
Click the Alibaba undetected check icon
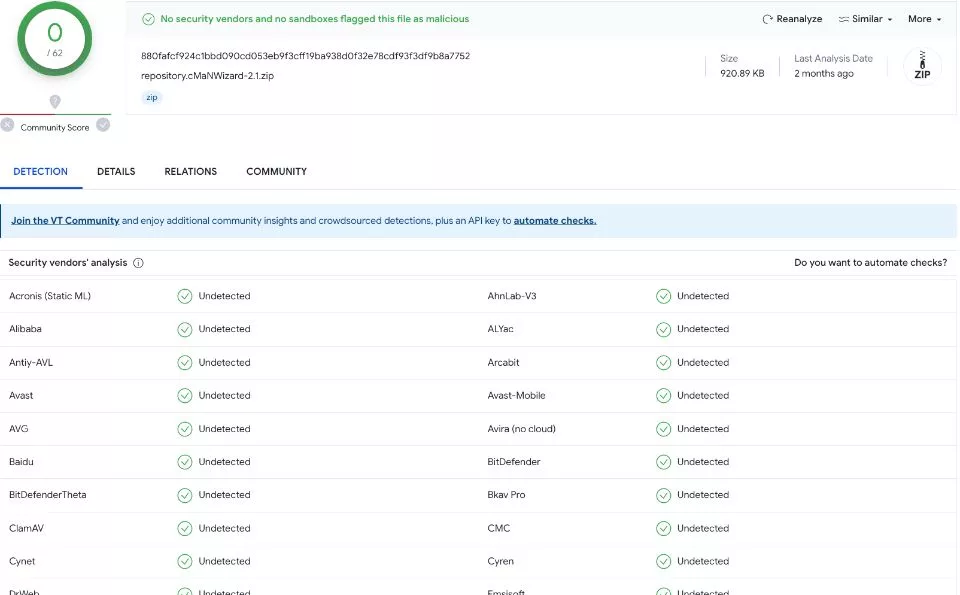coord(185,329)
